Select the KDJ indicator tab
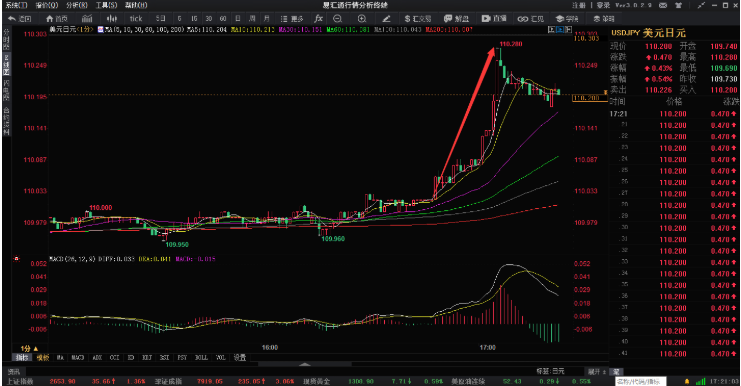741x386 pixels. (147, 358)
